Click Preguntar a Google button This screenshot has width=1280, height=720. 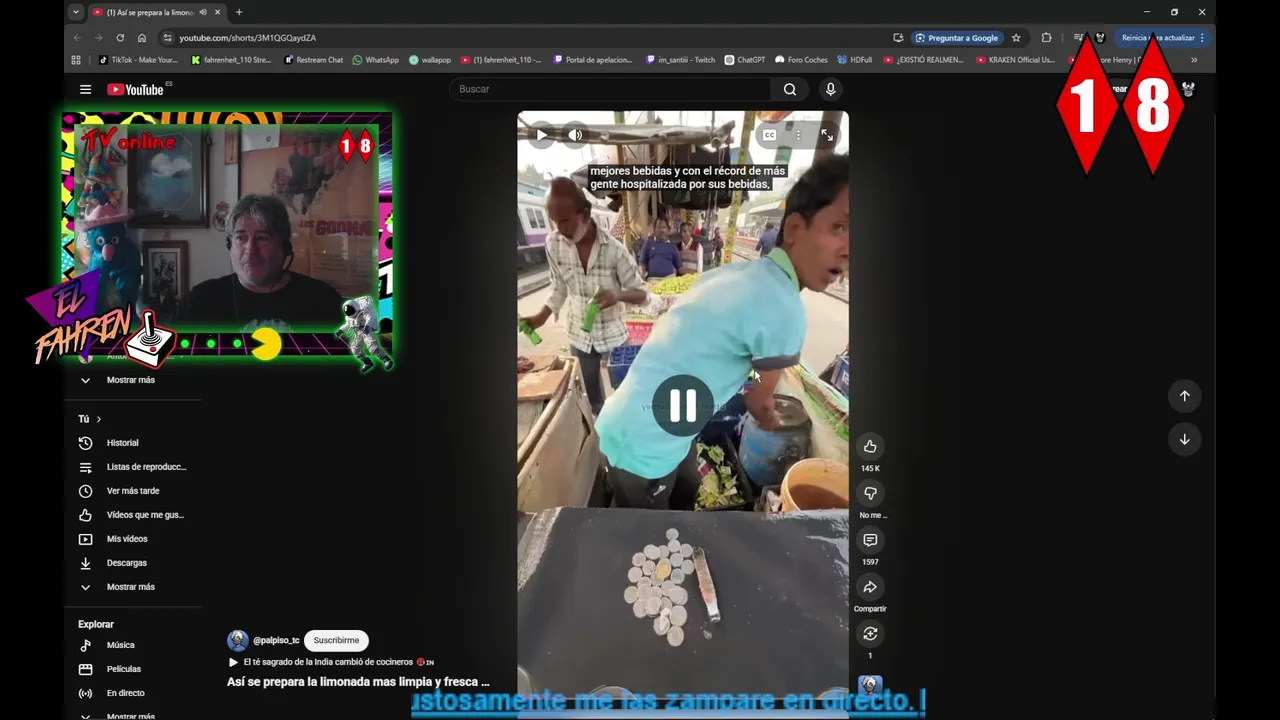click(956, 38)
